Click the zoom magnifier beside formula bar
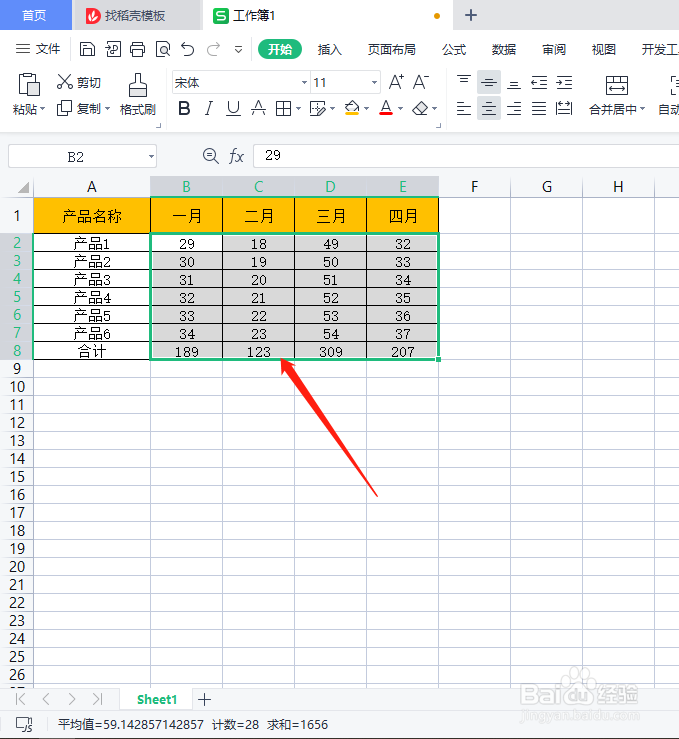Viewport: 679px width, 739px height. (x=210, y=156)
